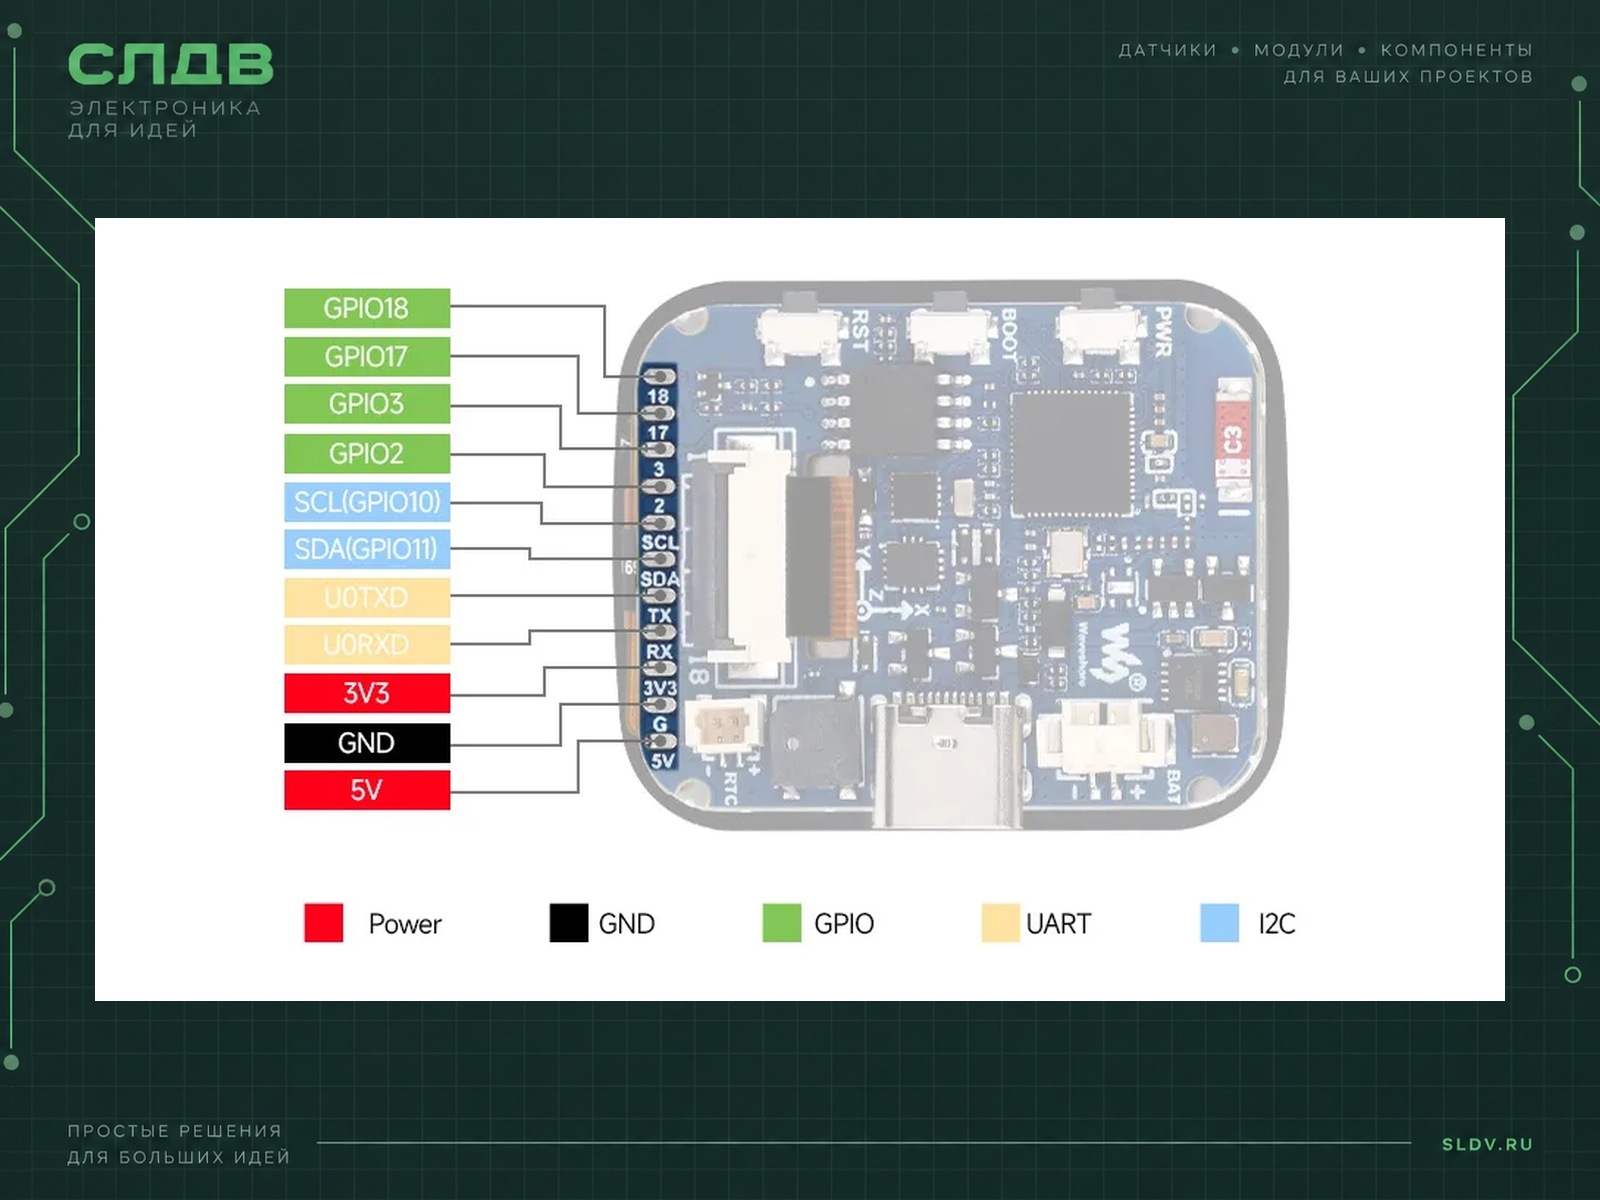Click the red C3 component on board
Screen dimensions: 1600x1200
pos(1233,439)
